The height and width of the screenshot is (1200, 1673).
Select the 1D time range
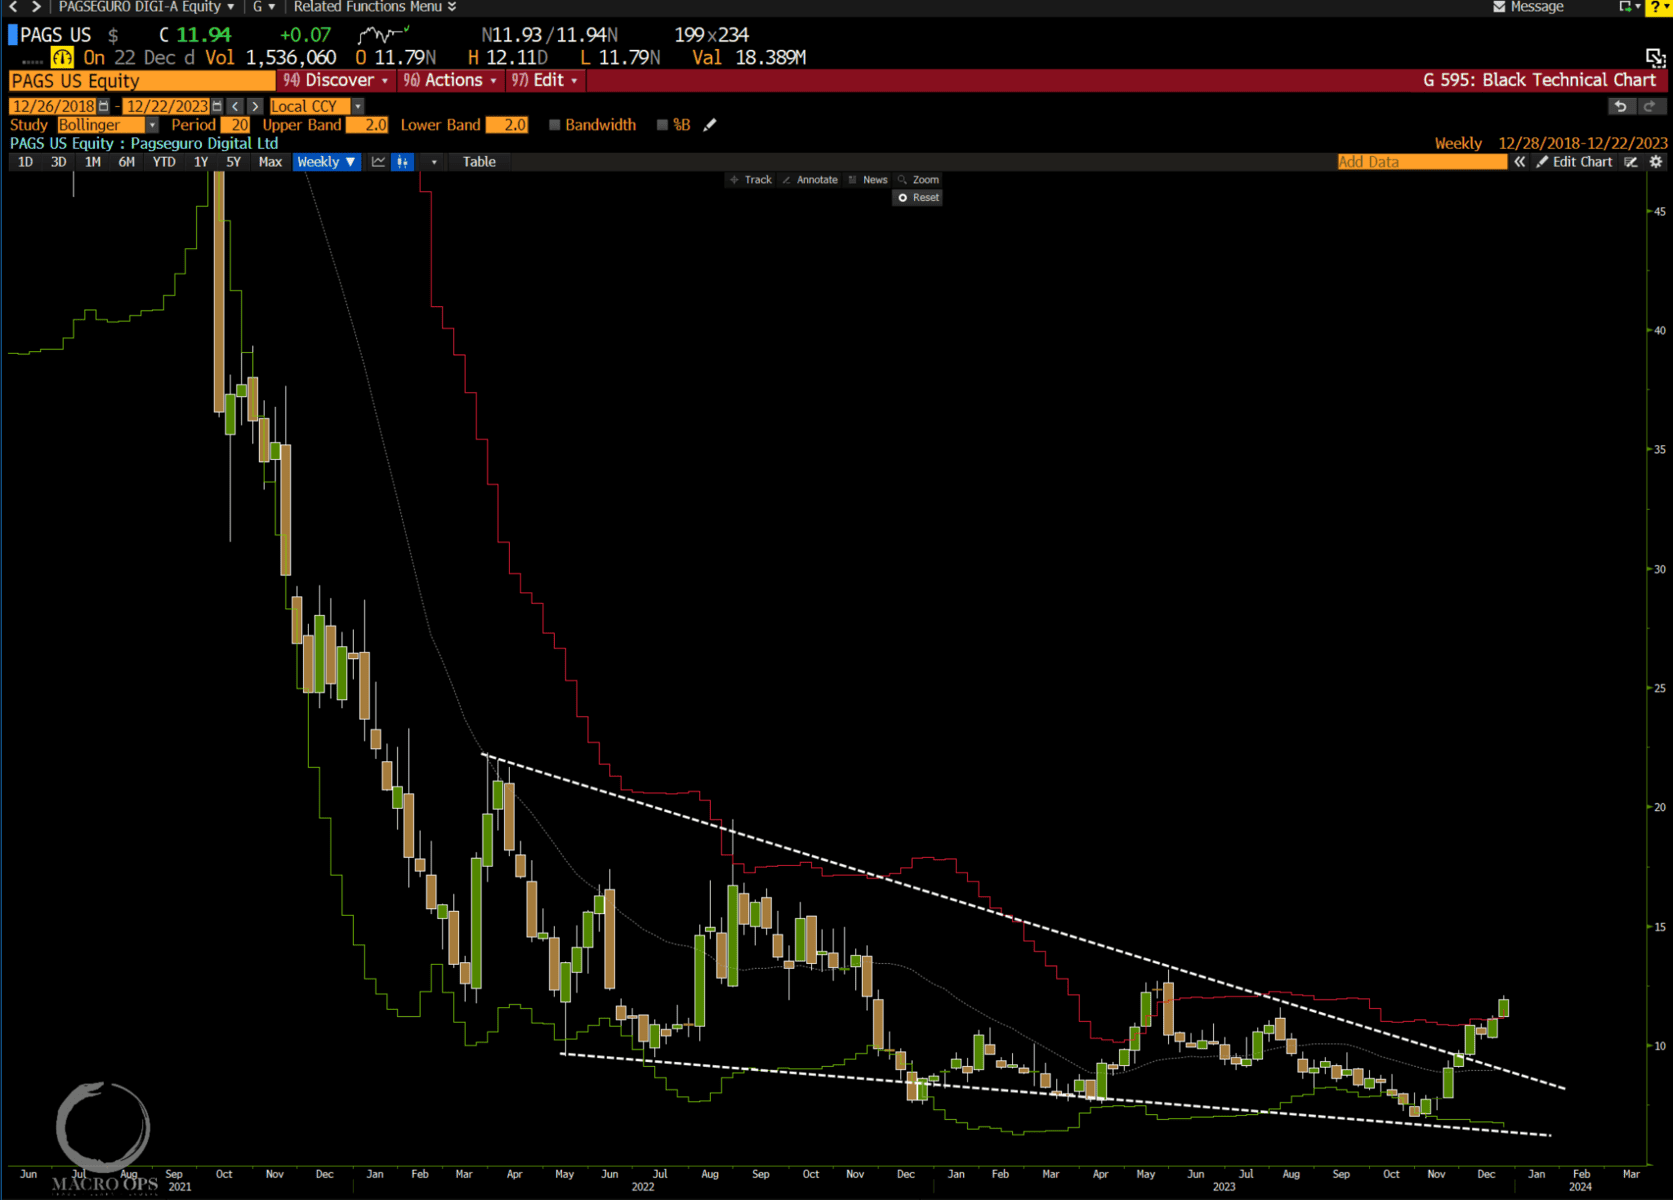click(25, 162)
